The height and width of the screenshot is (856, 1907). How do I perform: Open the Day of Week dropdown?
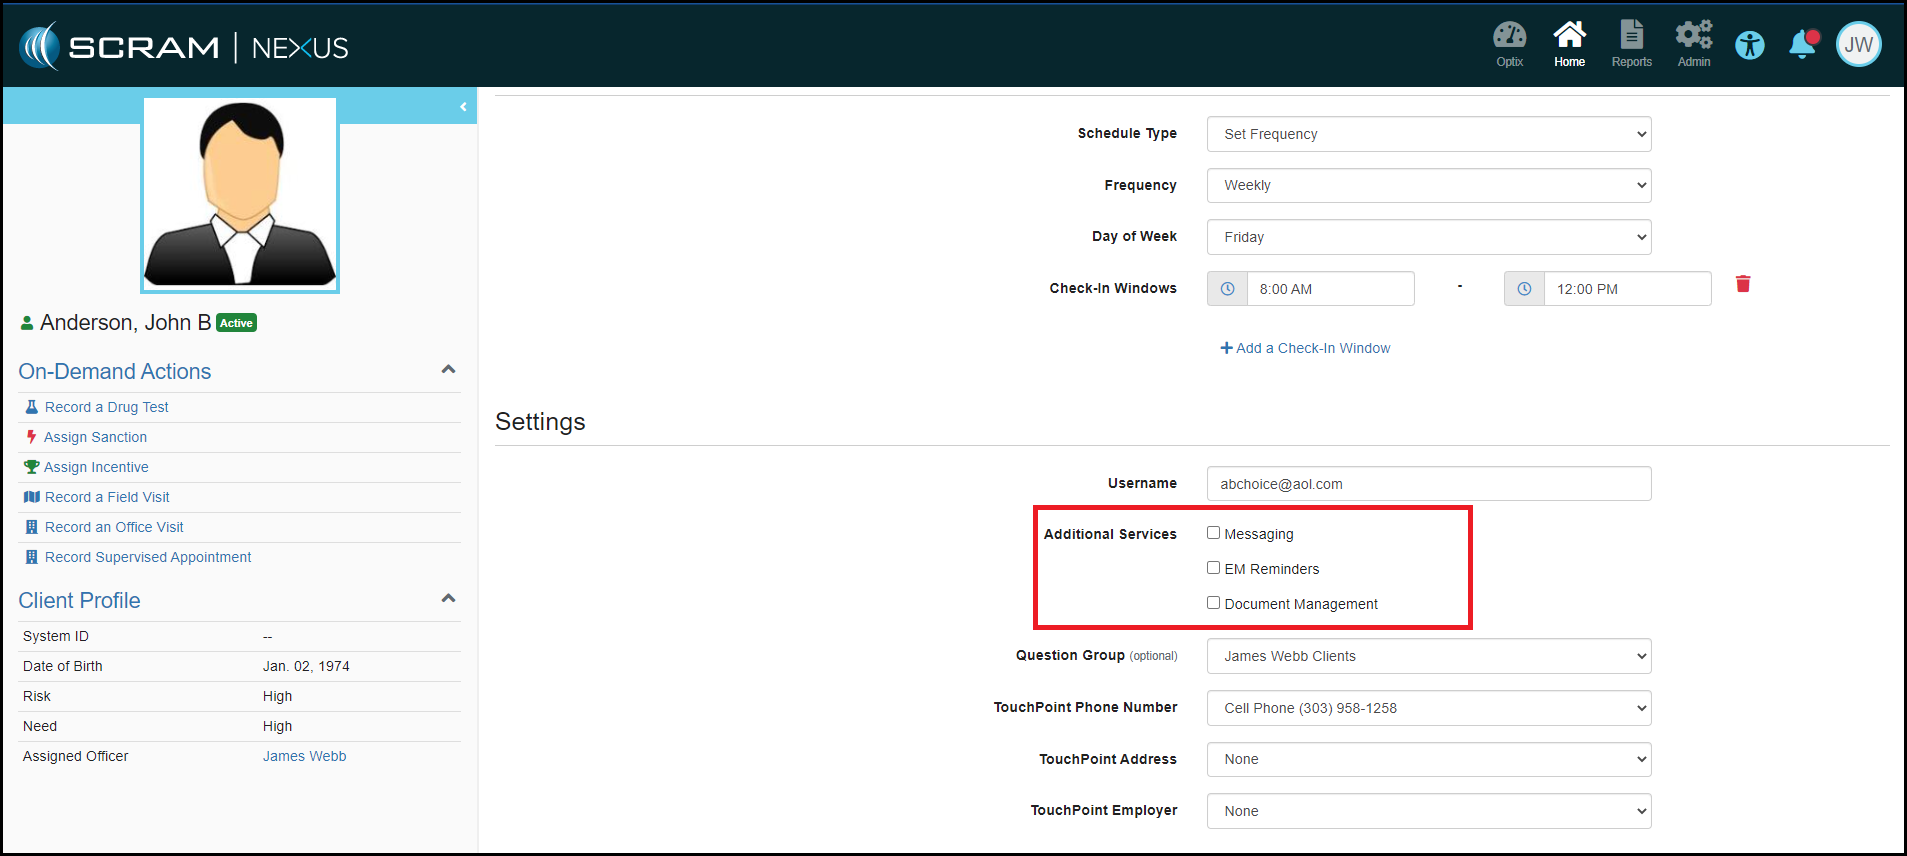(1428, 237)
